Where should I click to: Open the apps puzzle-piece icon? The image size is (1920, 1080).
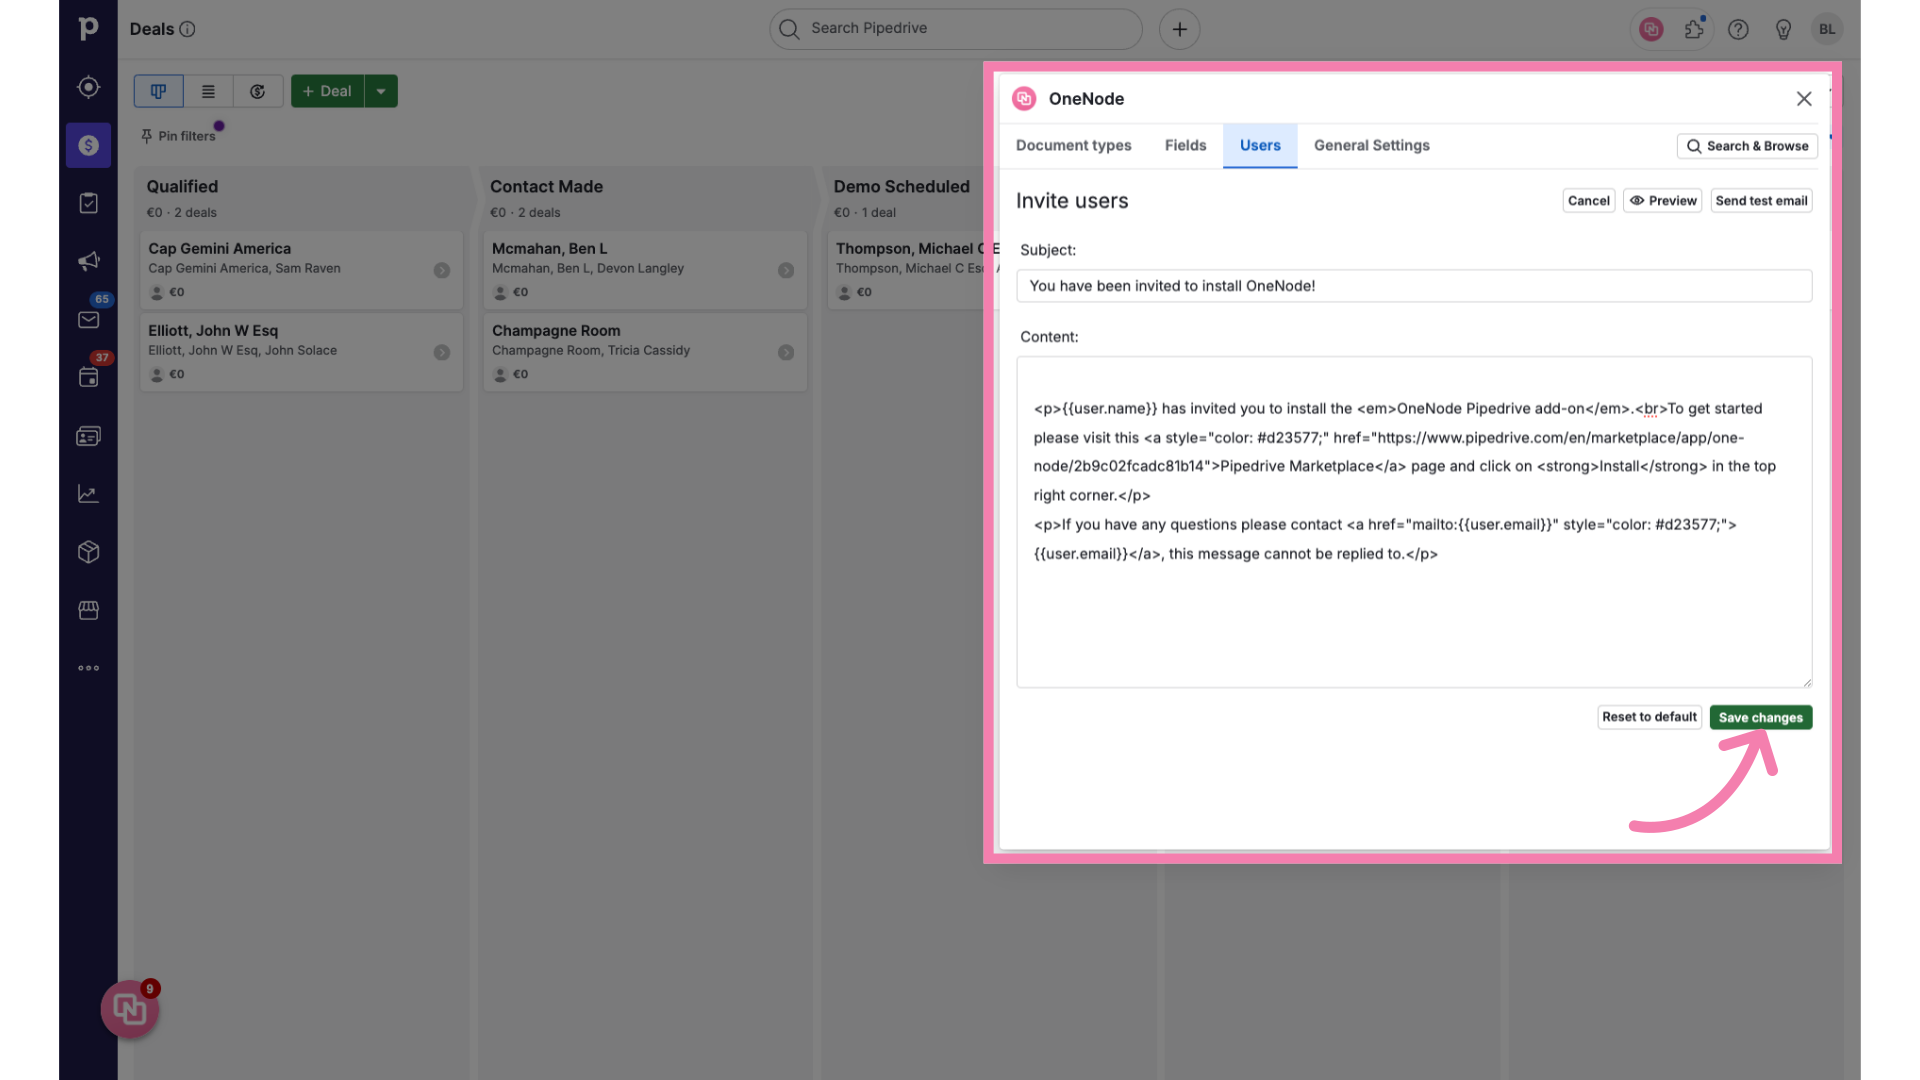click(1694, 29)
